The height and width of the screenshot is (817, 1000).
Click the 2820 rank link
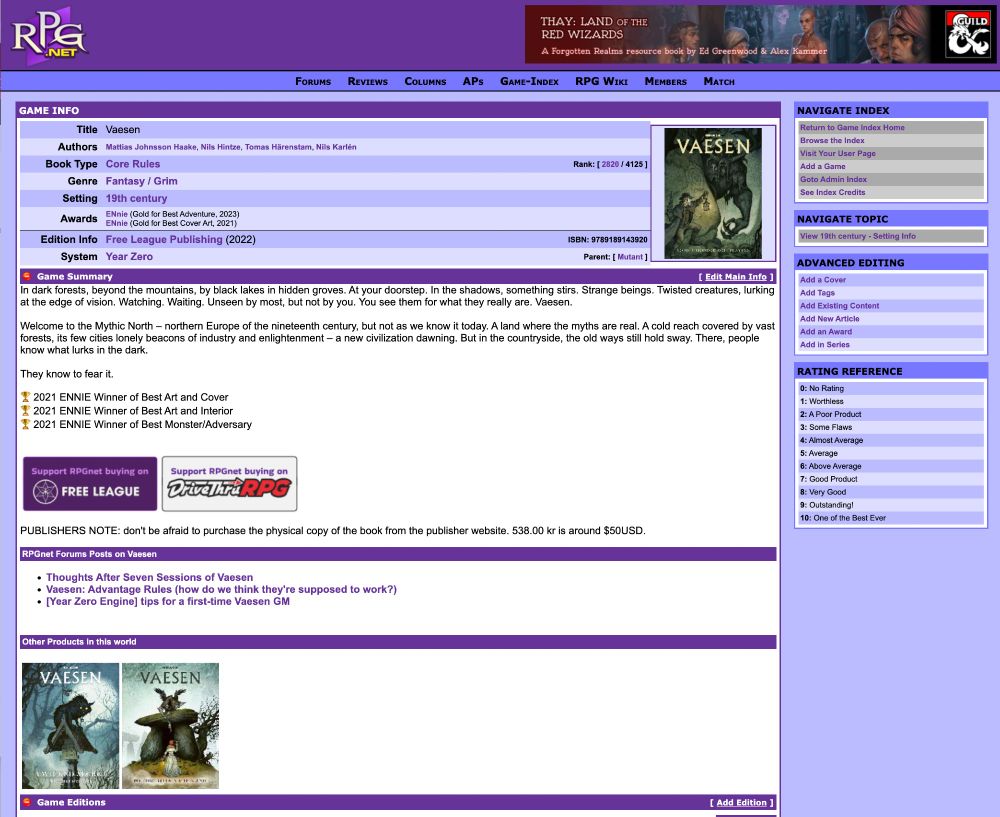[x=610, y=165]
